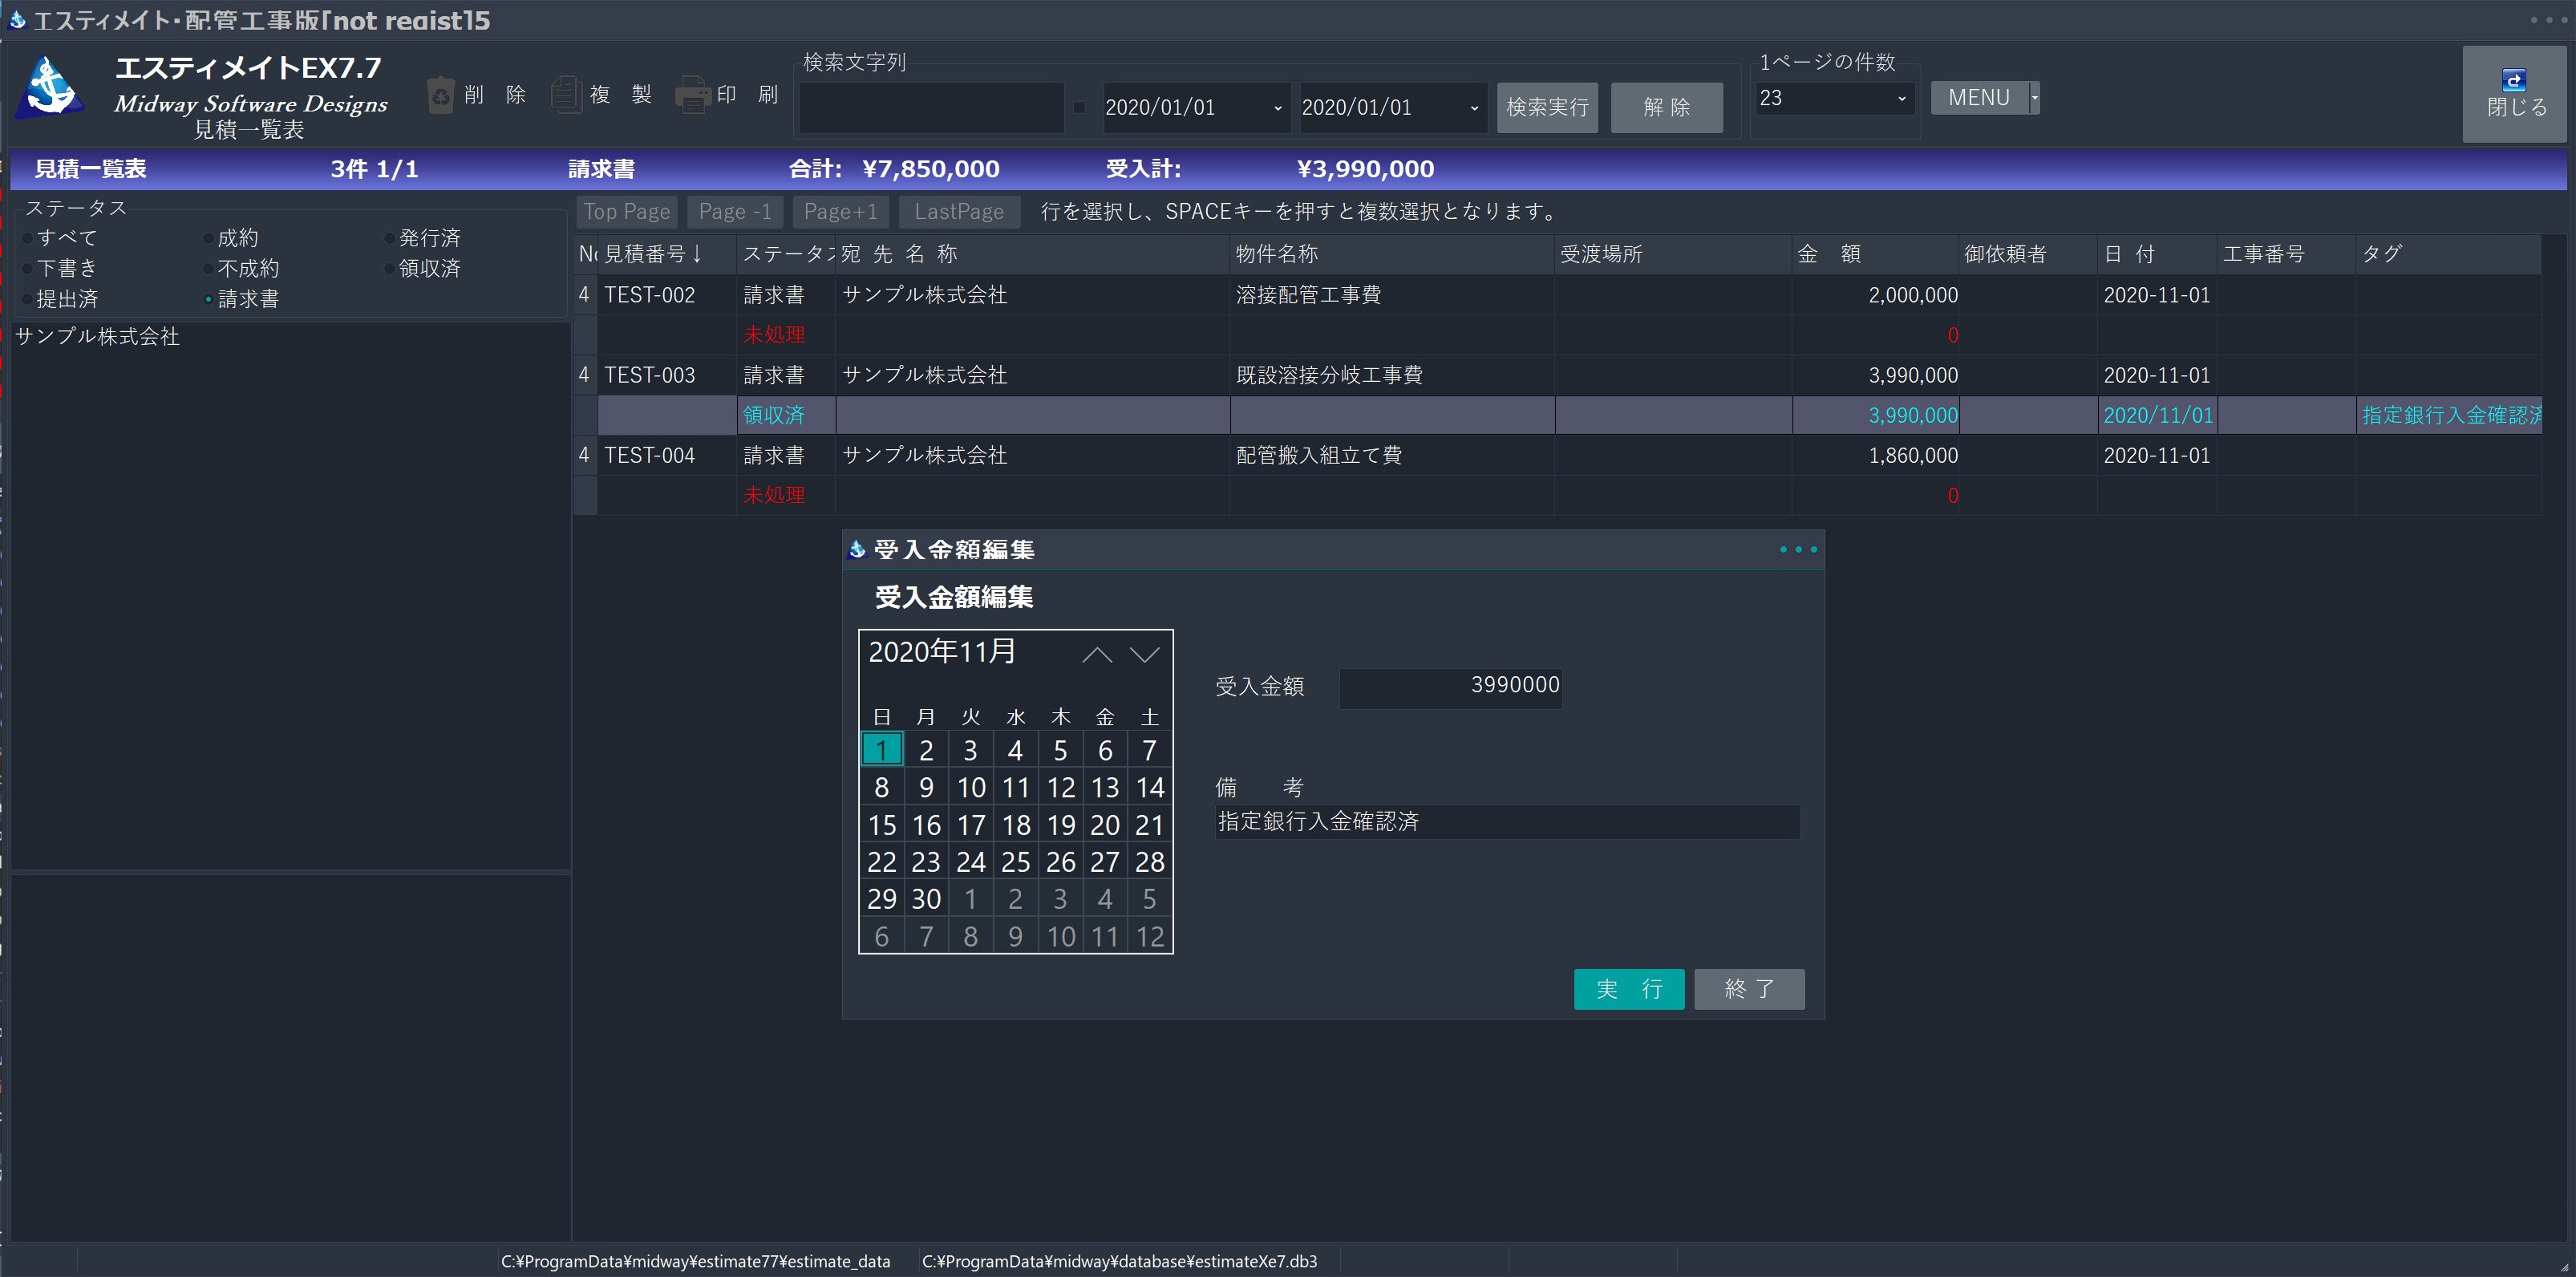
Task: Click the 検索実行 search button
Action: pyautogui.click(x=1546, y=107)
